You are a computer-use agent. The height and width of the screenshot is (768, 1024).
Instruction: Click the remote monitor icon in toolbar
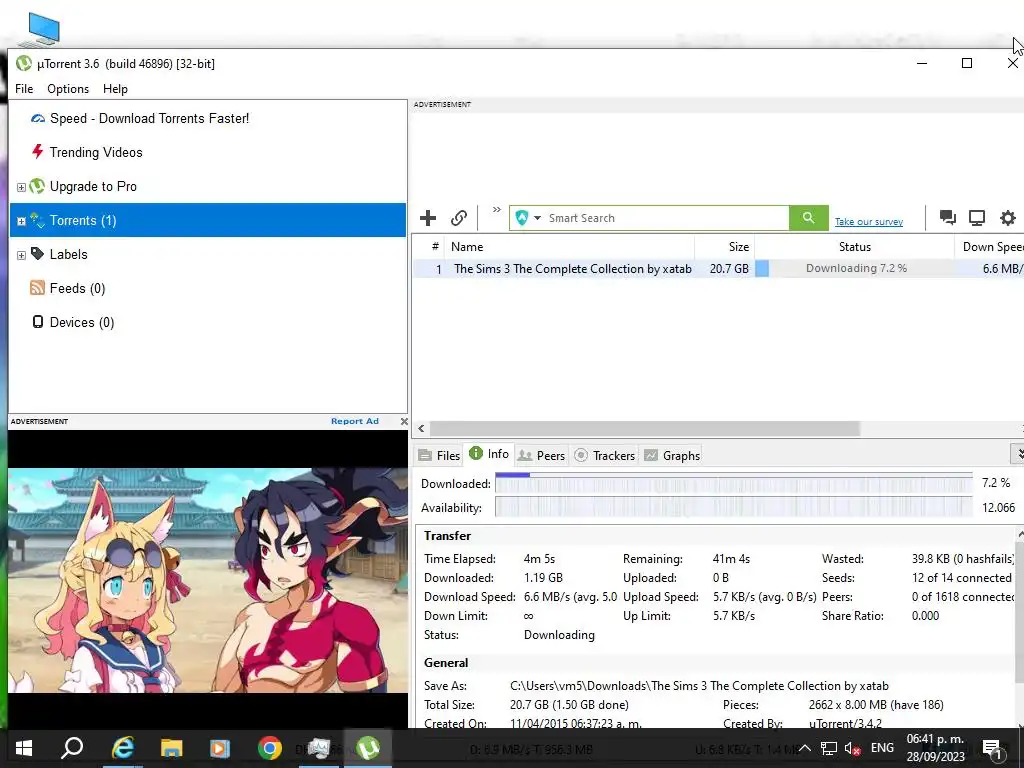977,217
